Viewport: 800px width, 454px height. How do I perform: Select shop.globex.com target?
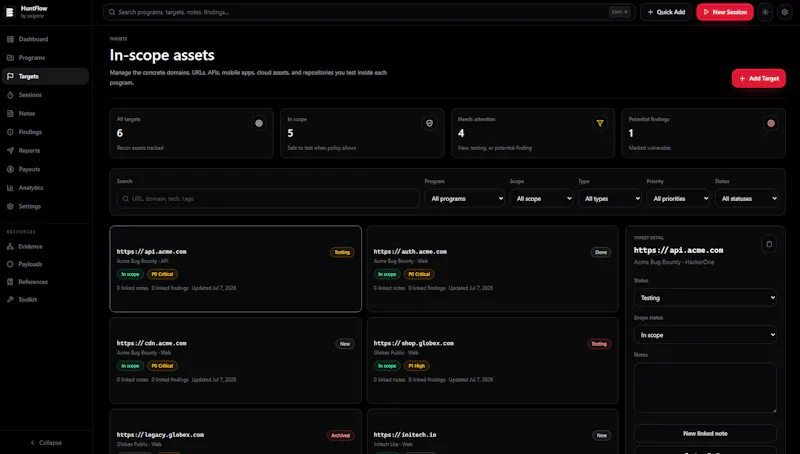click(x=492, y=361)
